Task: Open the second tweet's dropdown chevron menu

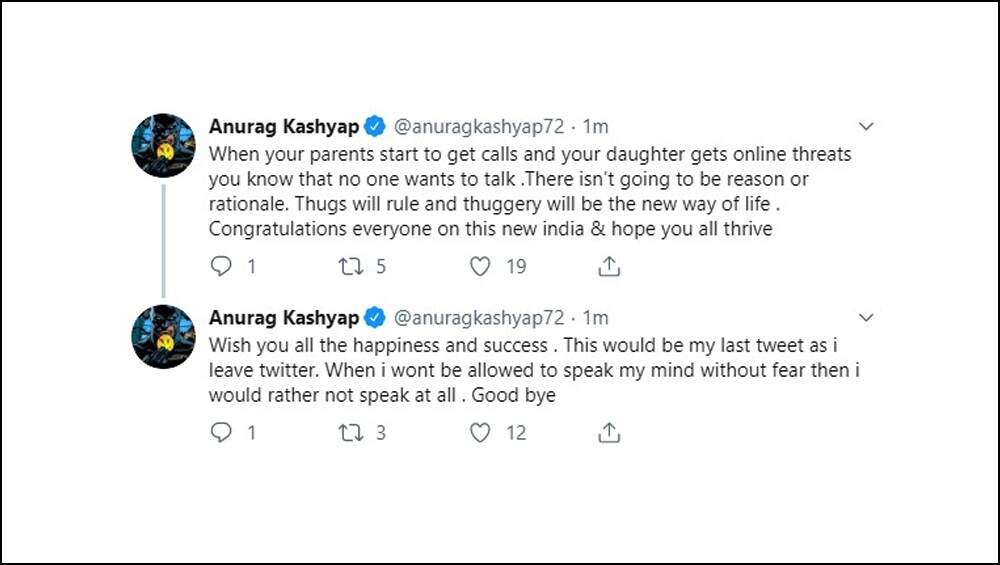Action: tap(865, 317)
